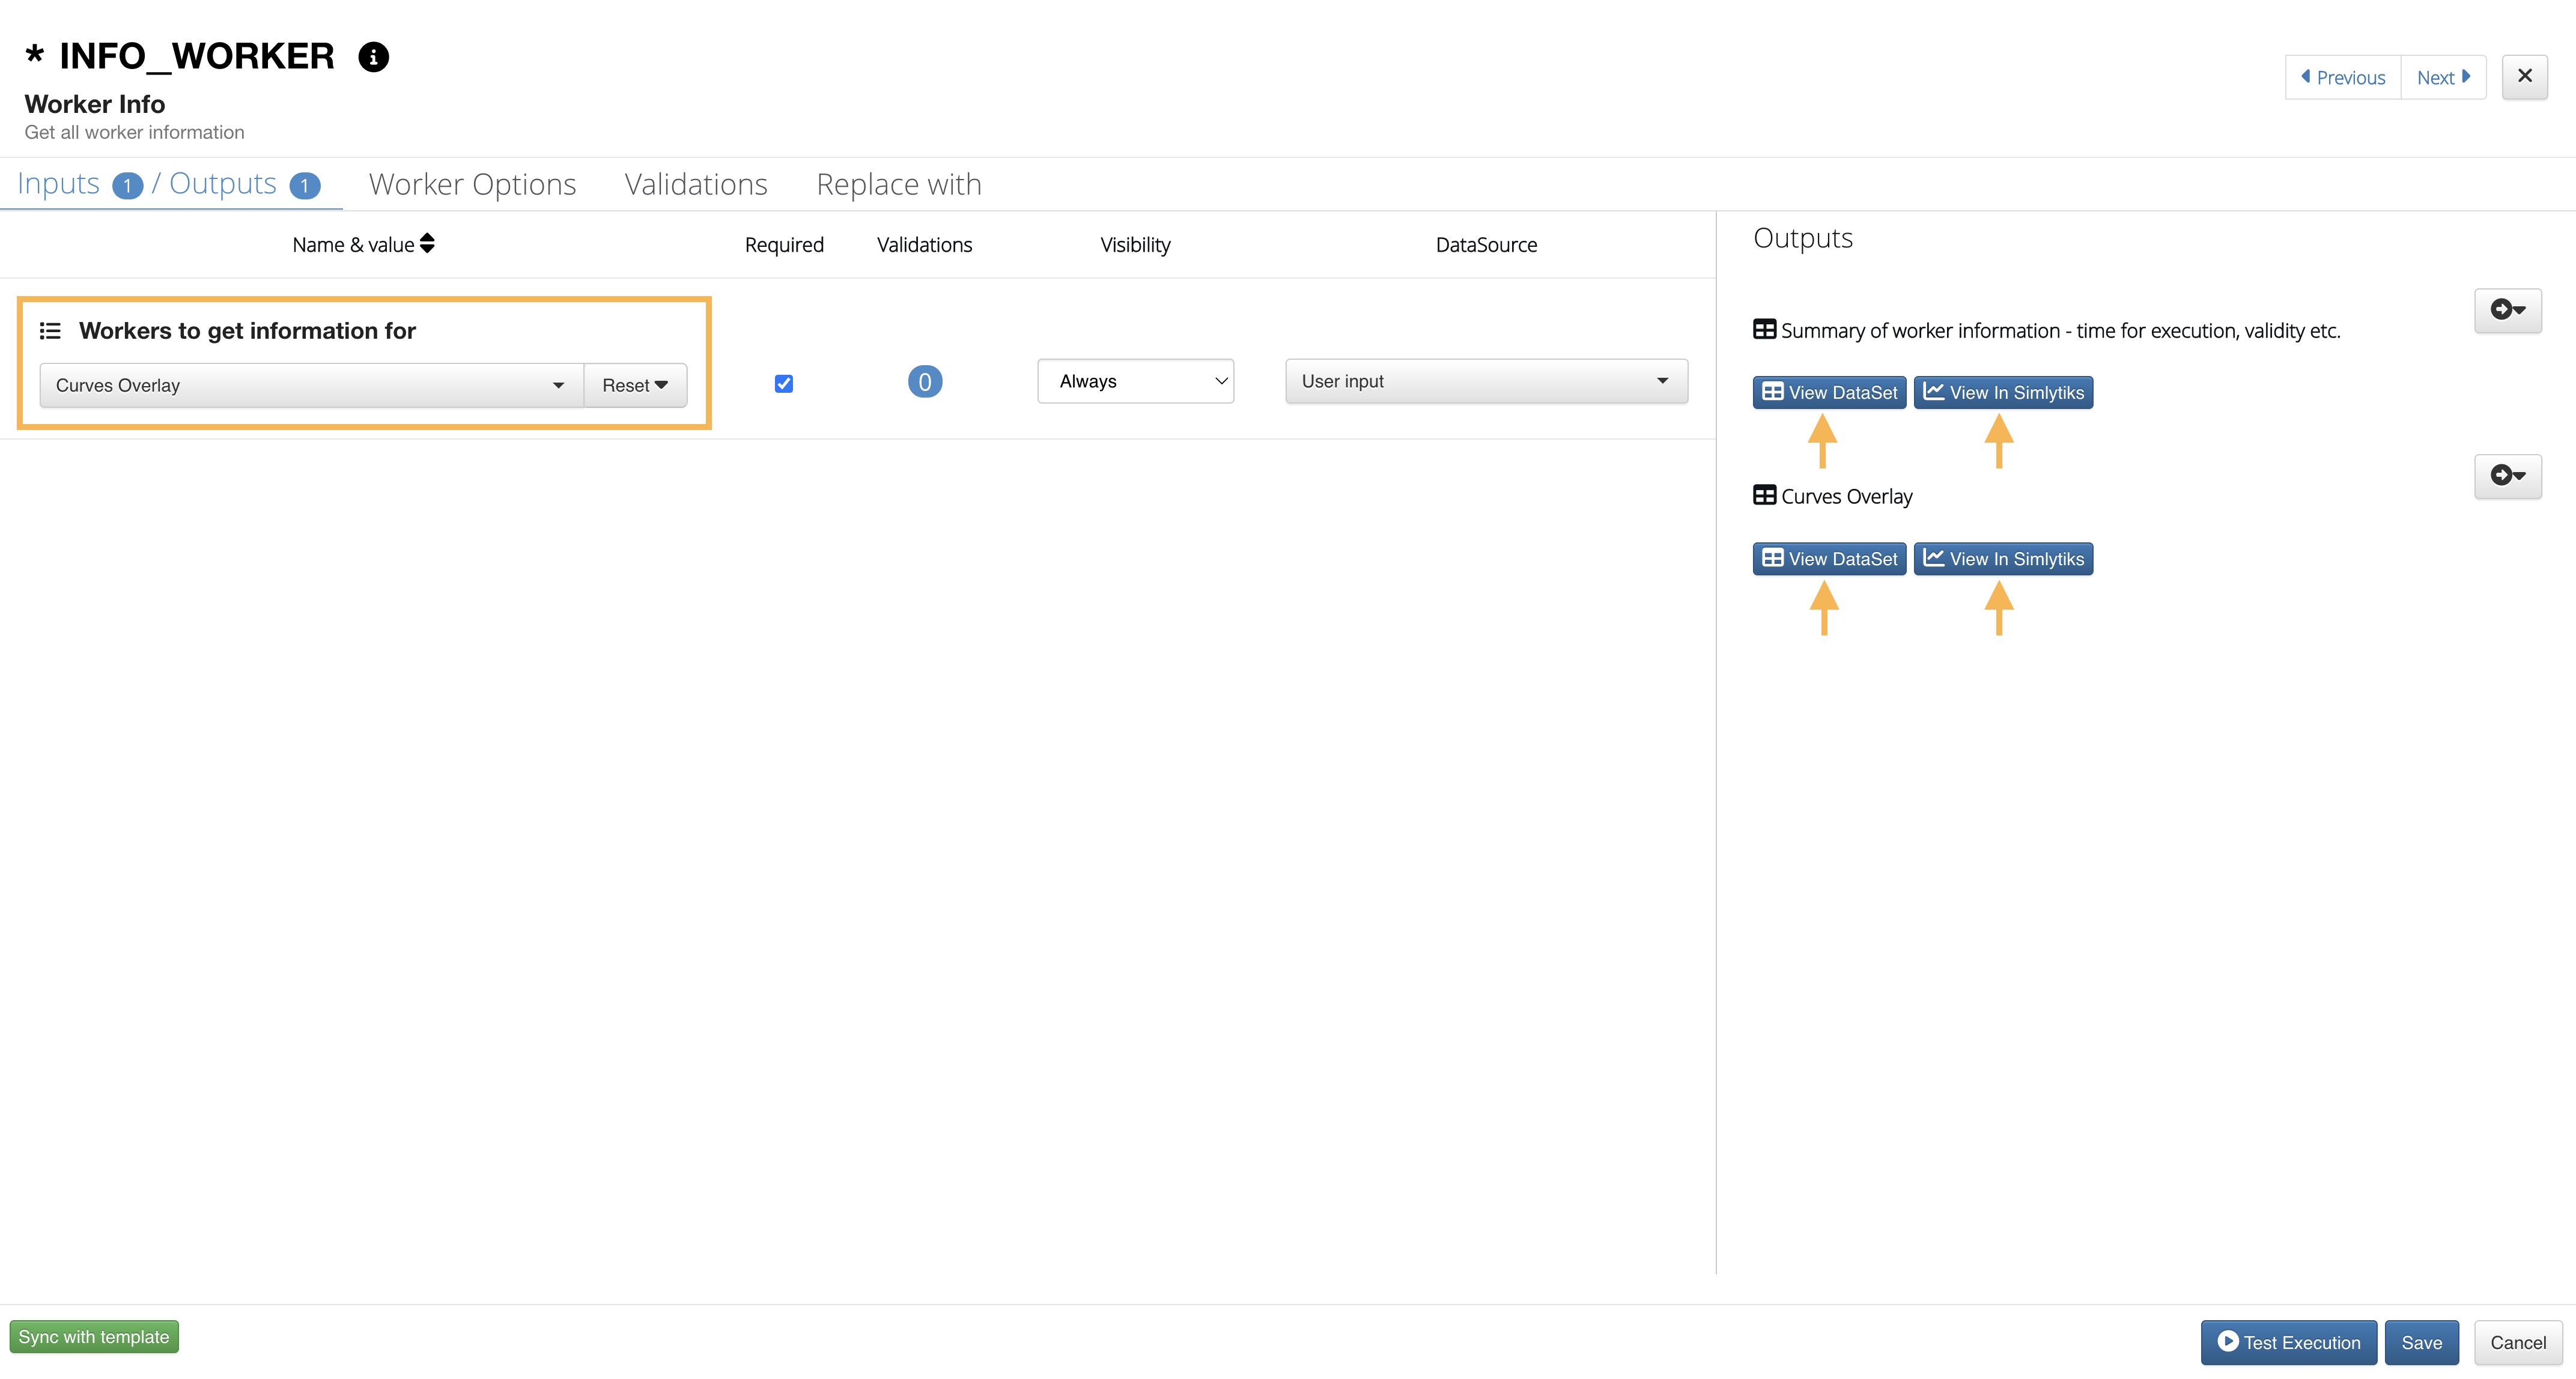Viewport: 2576px width, 1379px height.
Task: Click the sort arrows next to Name & value
Action: pos(427,244)
